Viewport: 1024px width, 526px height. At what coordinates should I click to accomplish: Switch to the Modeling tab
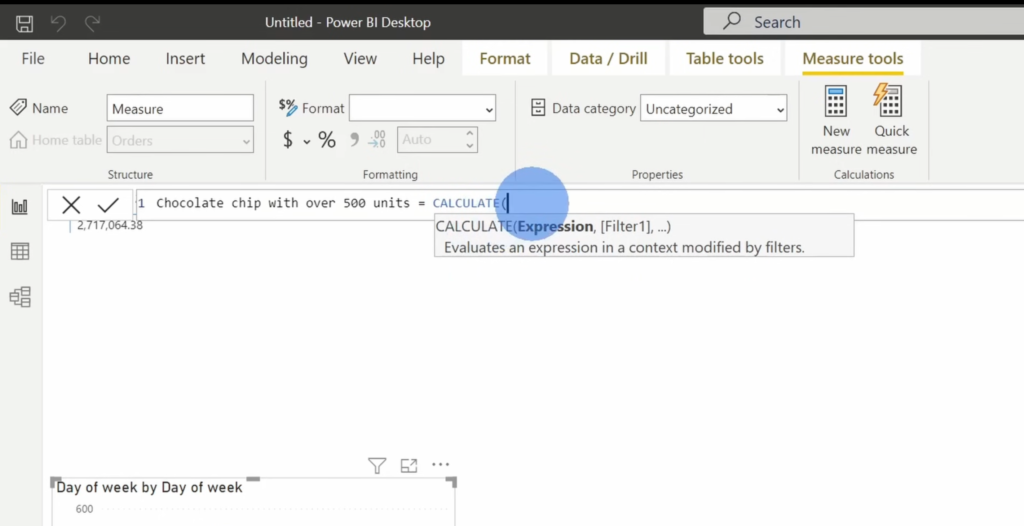click(x=274, y=59)
